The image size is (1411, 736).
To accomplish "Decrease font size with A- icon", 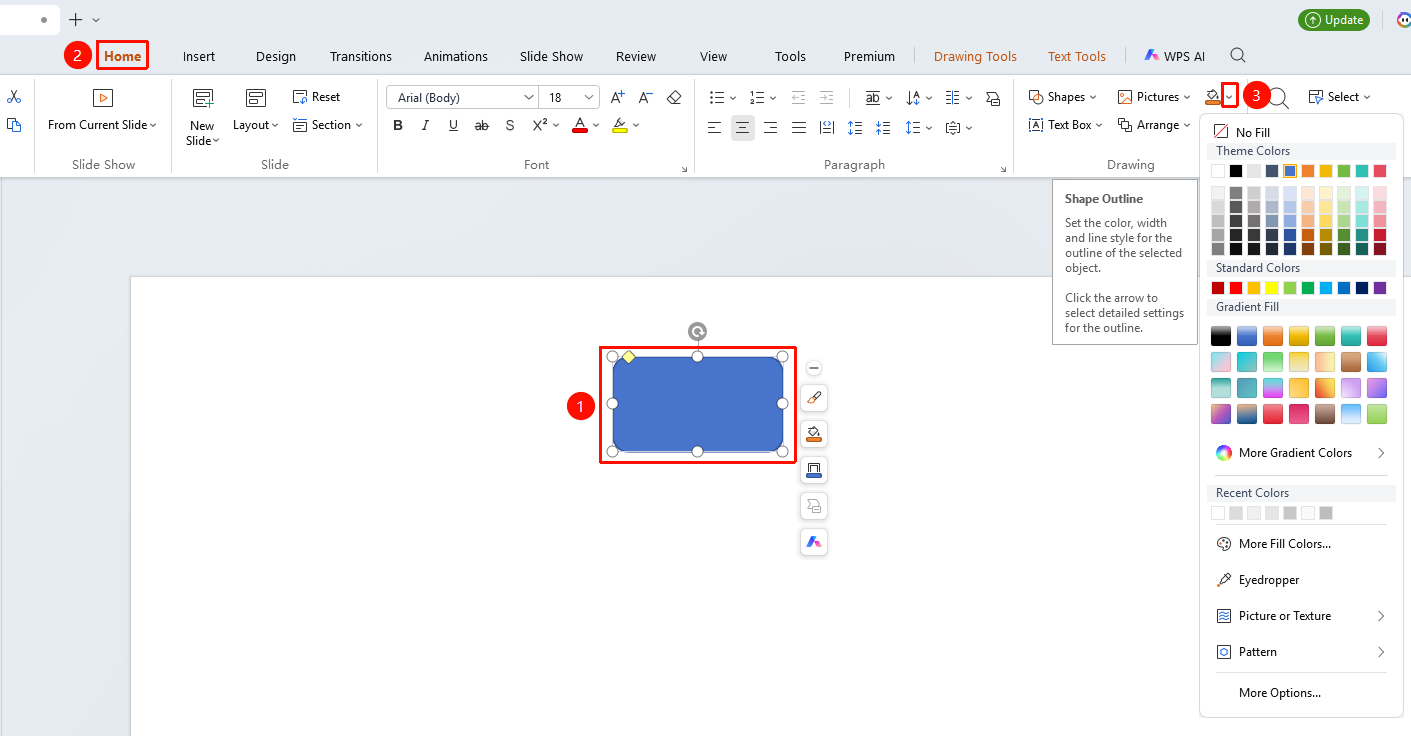I will pyautogui.click(x=646, y=97).
